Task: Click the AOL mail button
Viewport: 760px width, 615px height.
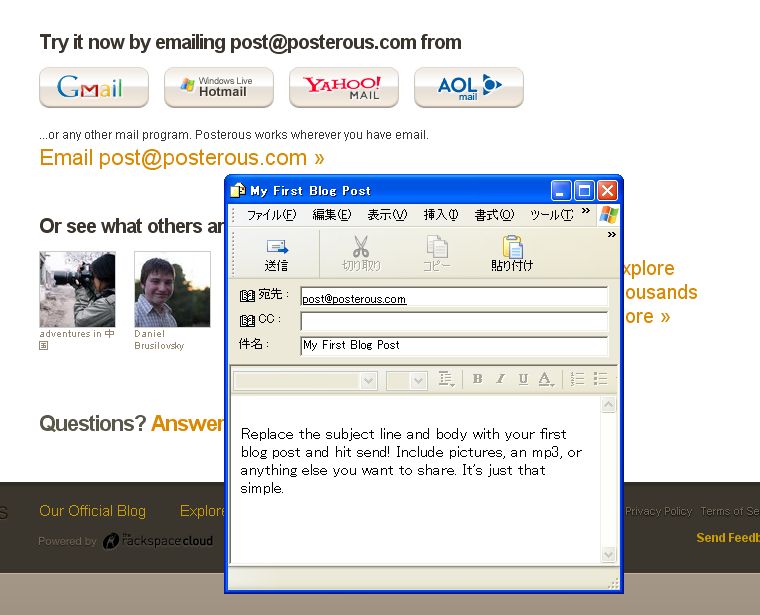Action: [469, 87]
